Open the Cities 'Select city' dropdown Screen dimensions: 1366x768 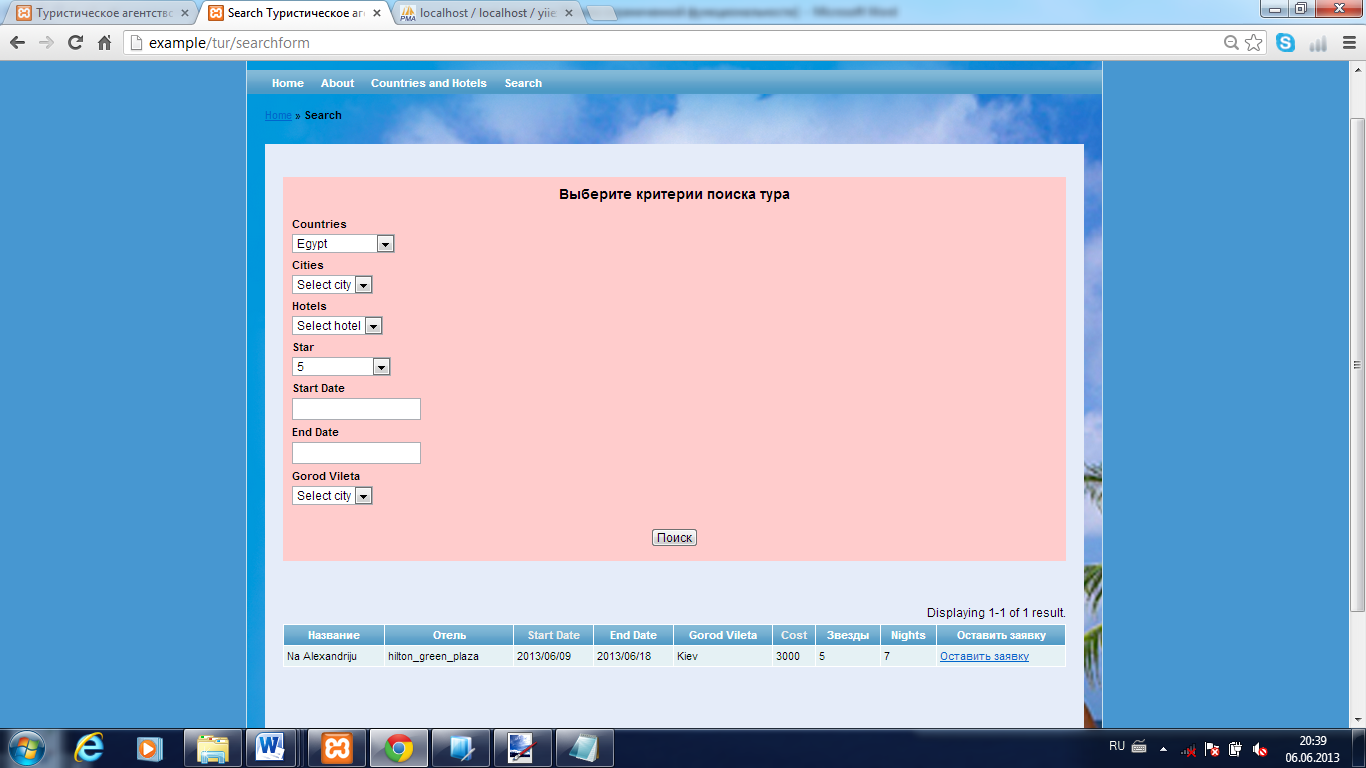pyautogui.click(x=332, y=285)
